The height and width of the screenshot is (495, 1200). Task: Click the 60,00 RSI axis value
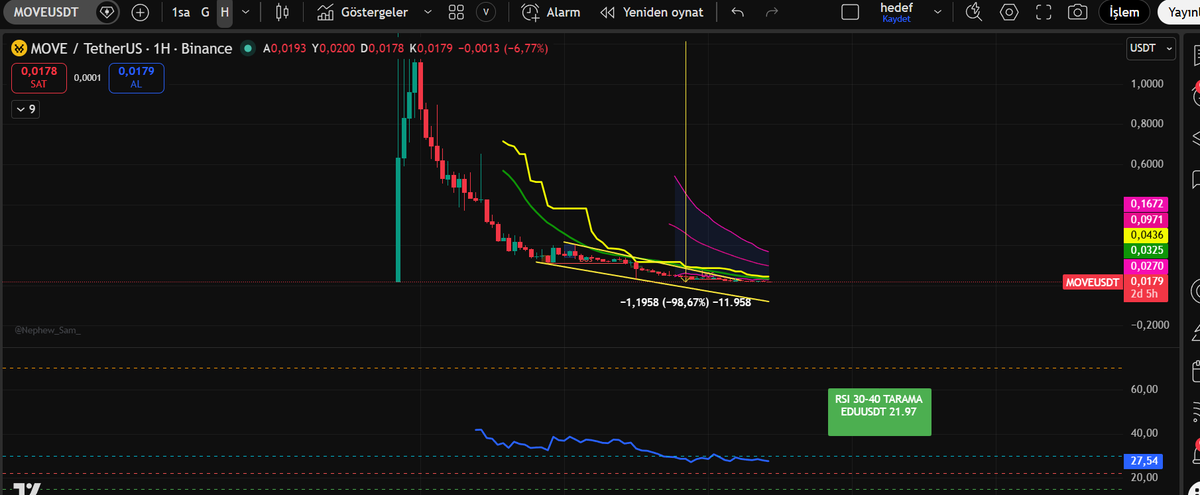click(x=1144, y=389)
